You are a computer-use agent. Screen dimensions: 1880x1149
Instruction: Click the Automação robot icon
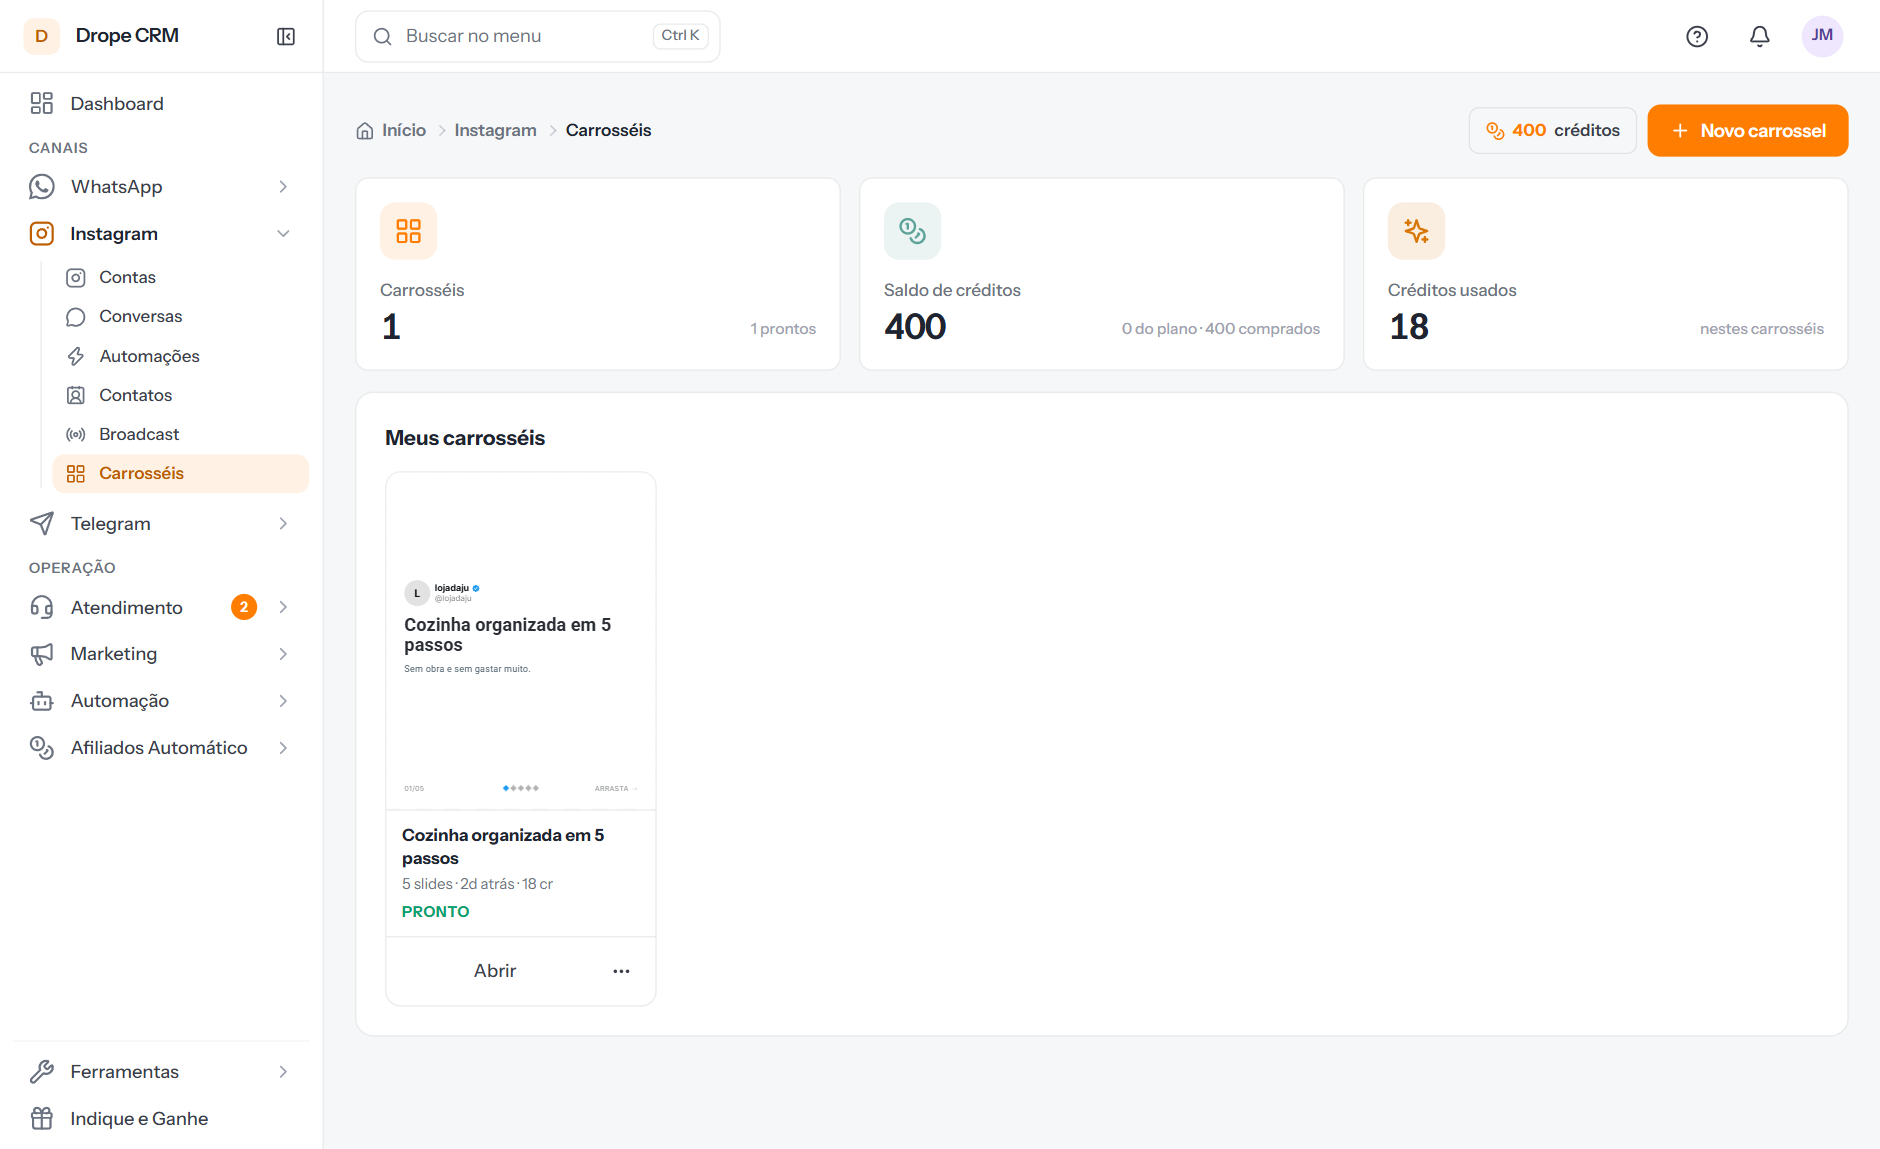(x=42, y=701)
